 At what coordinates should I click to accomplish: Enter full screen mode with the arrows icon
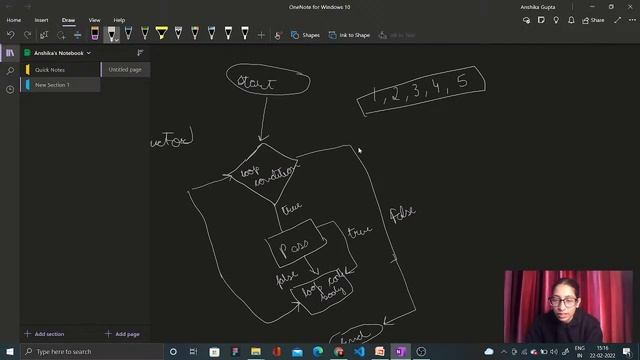(618, 20)
